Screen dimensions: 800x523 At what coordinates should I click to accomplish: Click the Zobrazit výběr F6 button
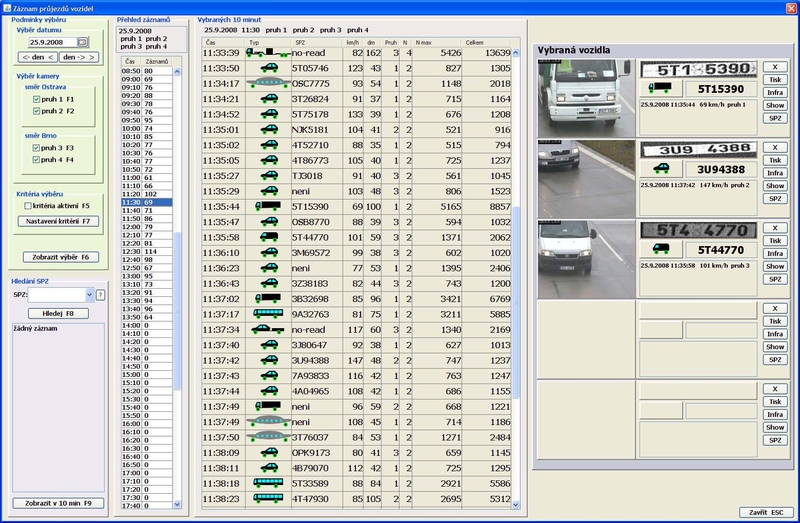coord(60,257)
